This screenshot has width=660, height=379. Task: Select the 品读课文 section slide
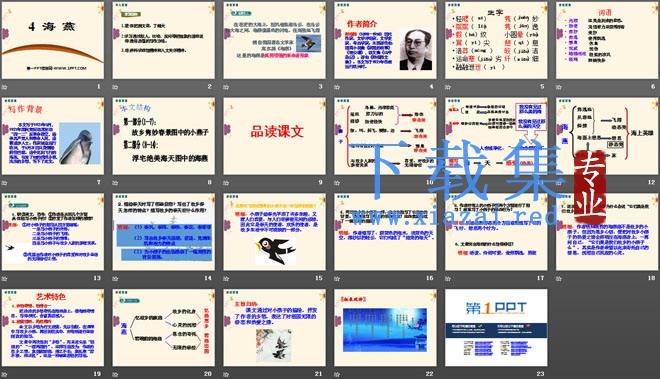coord(274,136)
